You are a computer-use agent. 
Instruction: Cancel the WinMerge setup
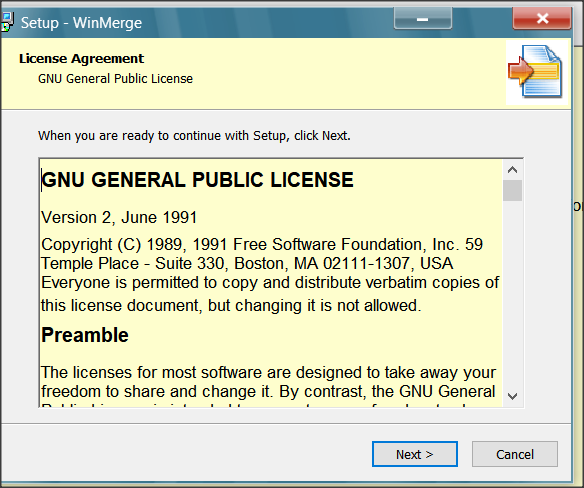click(x=515, y=454)
